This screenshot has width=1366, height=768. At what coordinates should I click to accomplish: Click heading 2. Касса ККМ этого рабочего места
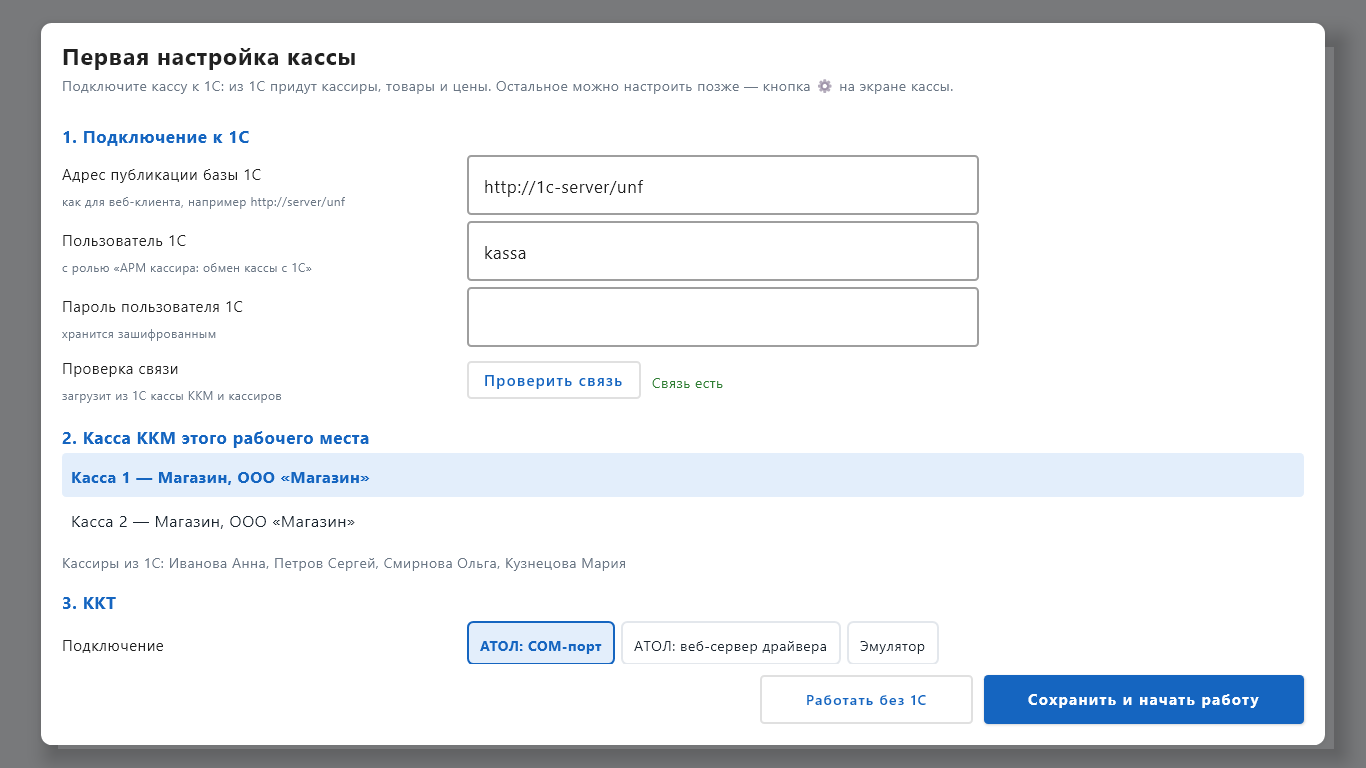[216, 438]
